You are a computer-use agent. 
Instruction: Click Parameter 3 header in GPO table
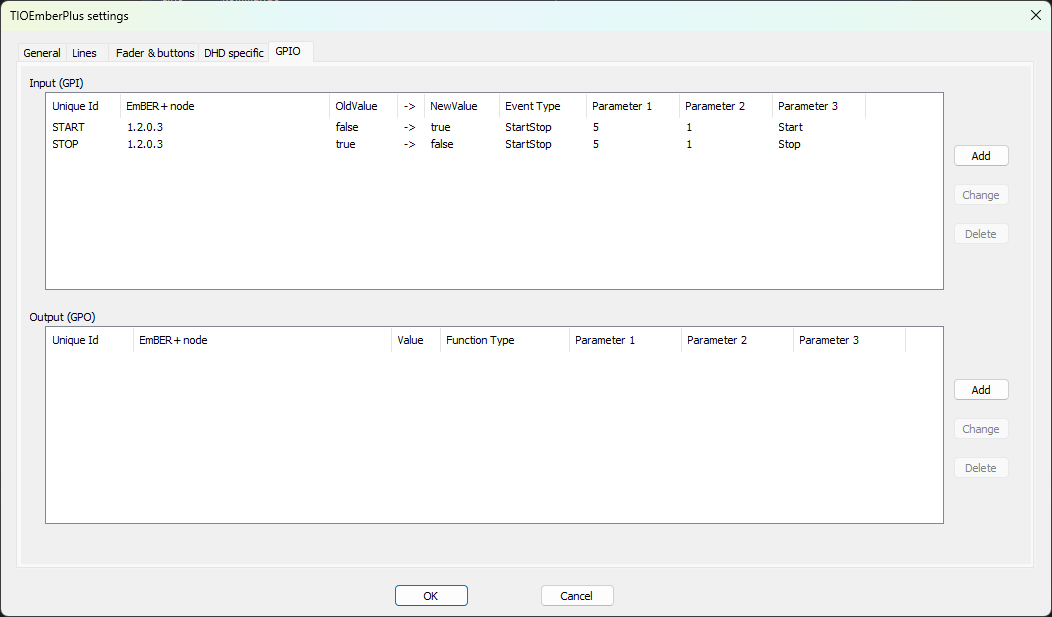click(x=849, y=340)
